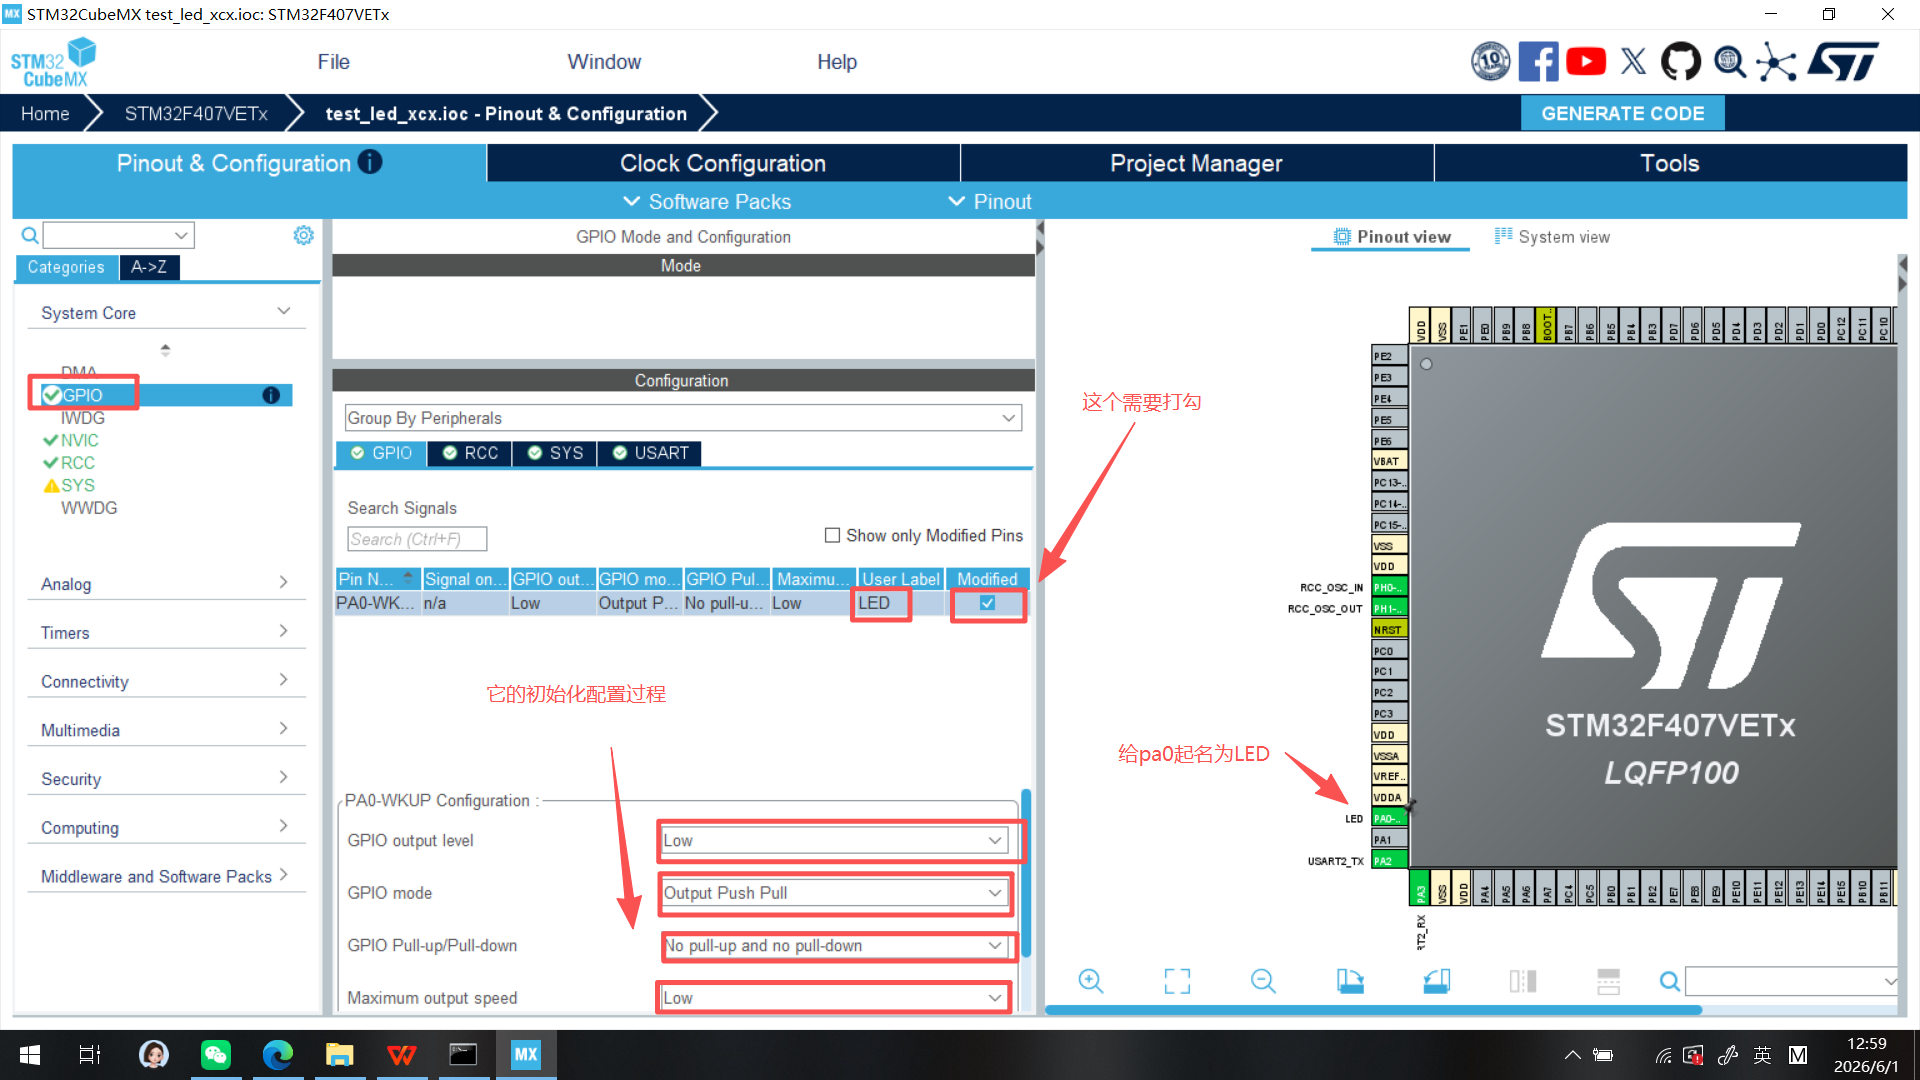Click the Search Signals input field
This screenshot has height=1080, width=1920.
click(x=417, y=539)
